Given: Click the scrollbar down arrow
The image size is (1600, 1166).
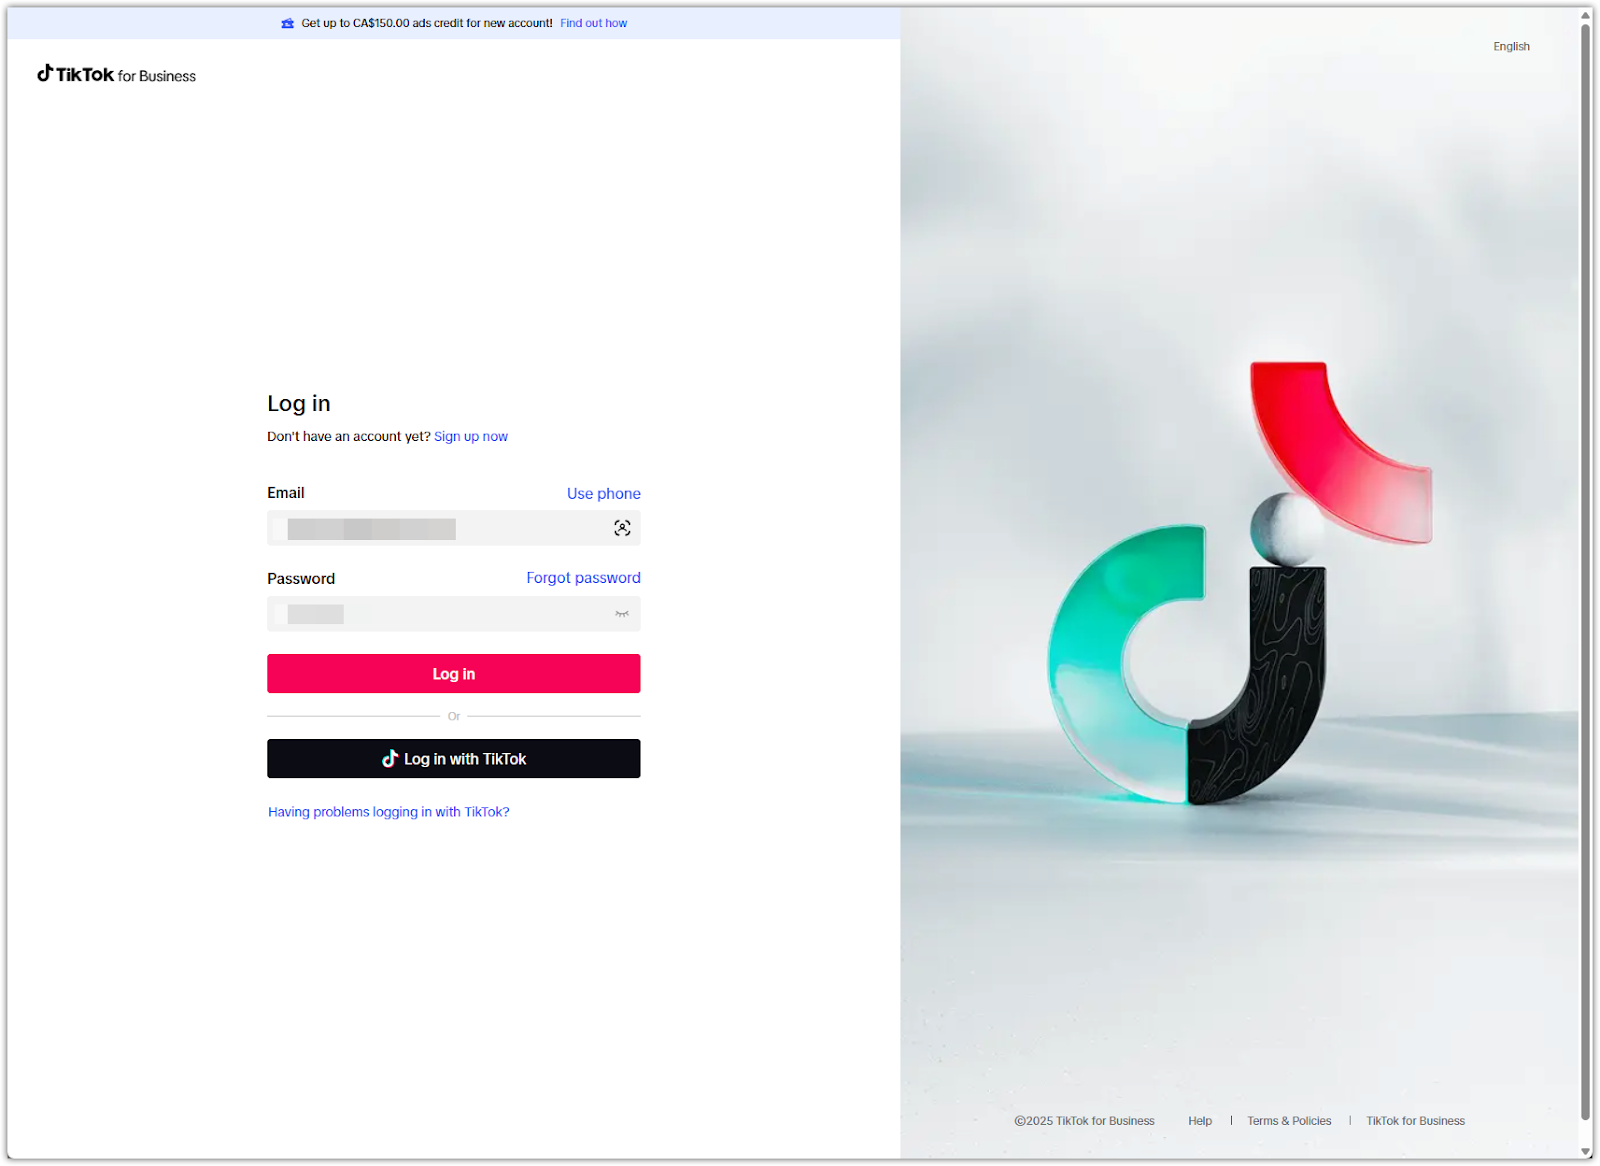Looking at the screenshot, I should (1586, 1152).
